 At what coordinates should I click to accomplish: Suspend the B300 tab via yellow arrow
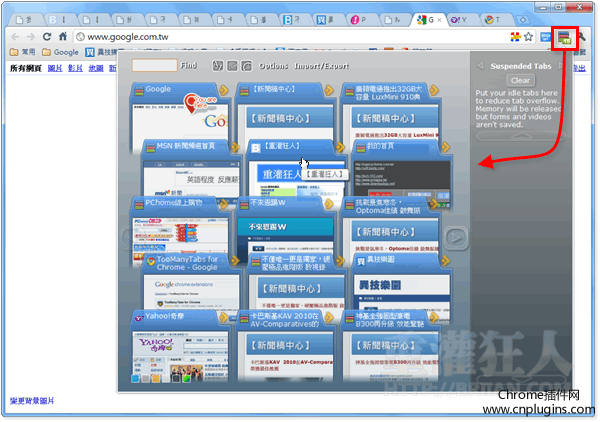click(434, 317)
